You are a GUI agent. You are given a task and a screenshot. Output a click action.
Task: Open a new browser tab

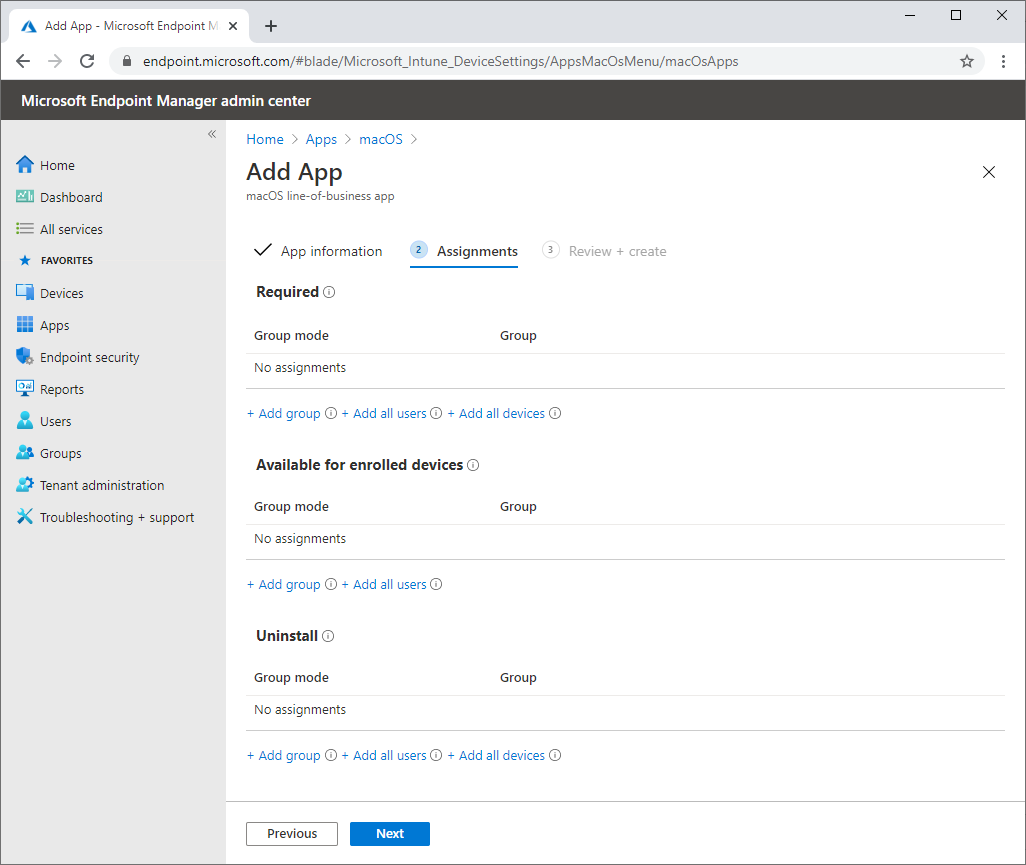[271, 26]
